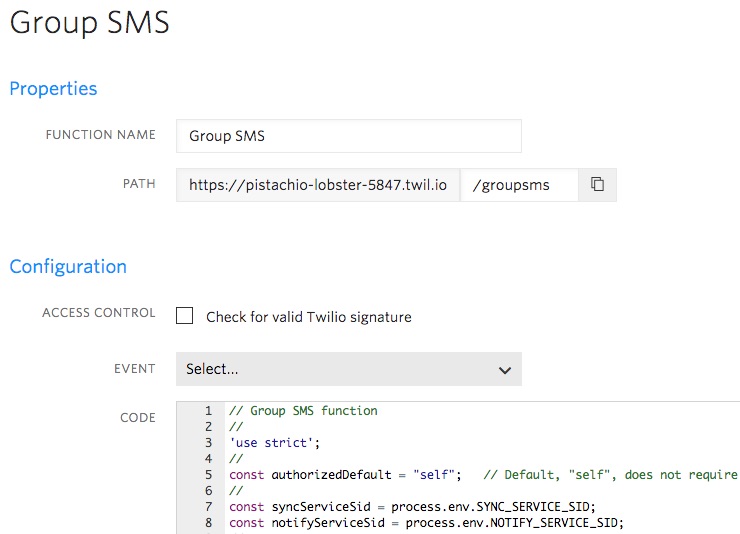Click the empty comment on code line 6
This screenshot has width=740, height=534.
236,491
